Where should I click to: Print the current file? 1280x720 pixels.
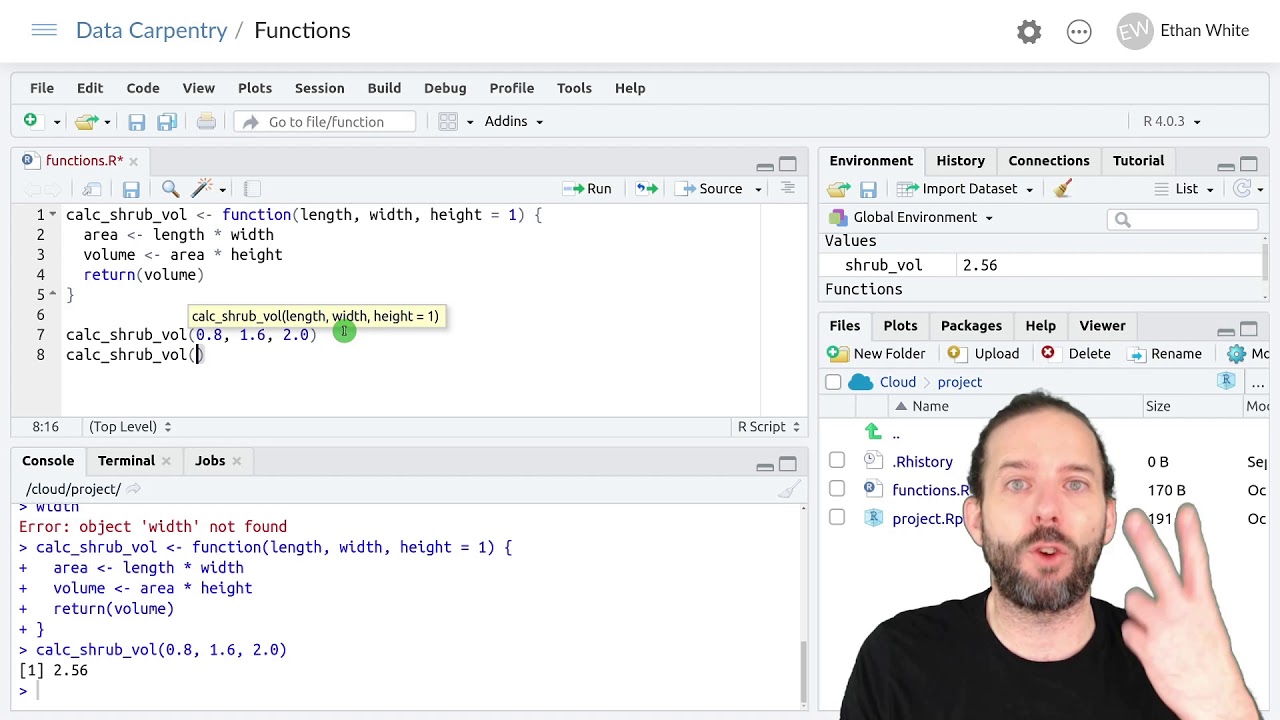[x=206, y=121]
